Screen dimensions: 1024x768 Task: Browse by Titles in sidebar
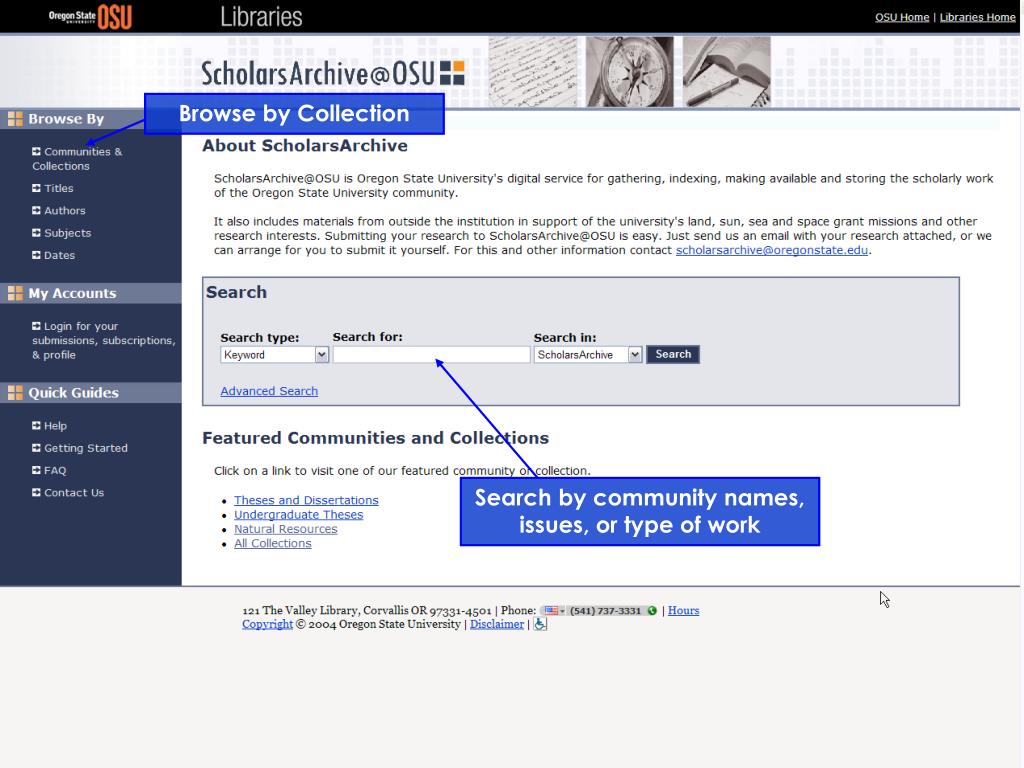point(59,188)
